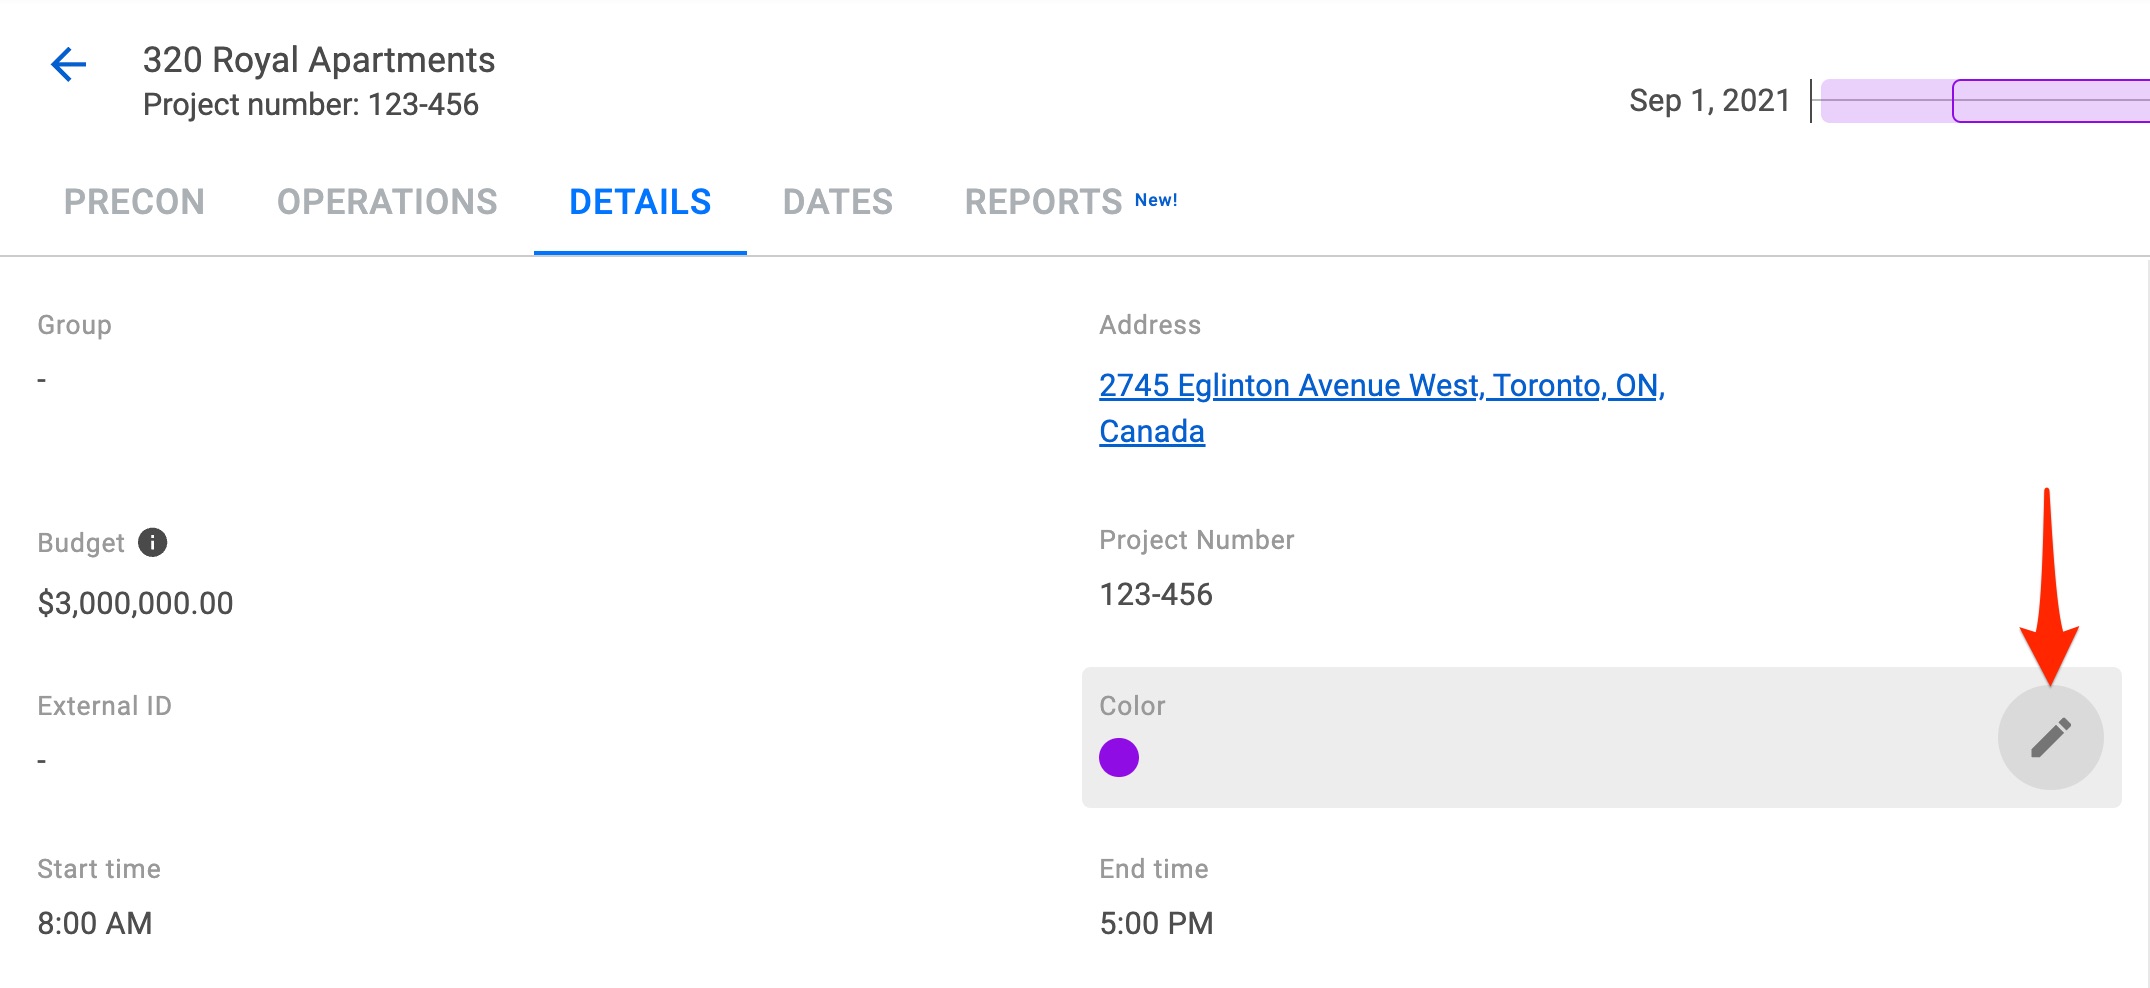Click the pencil icon to edit Color

[2051, 737]
